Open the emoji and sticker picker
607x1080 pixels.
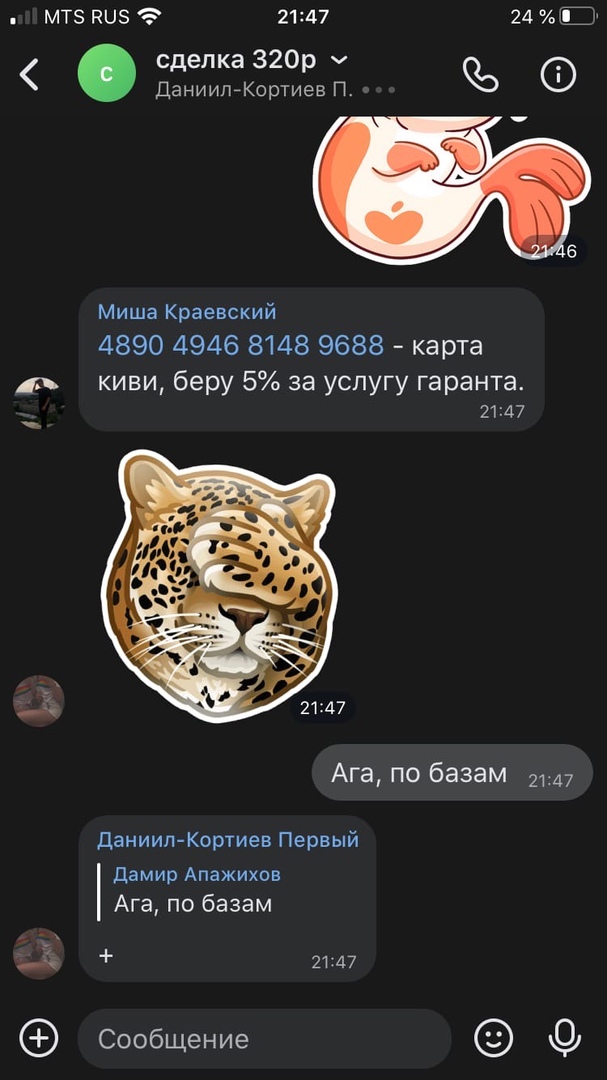tap(494, 1037)
